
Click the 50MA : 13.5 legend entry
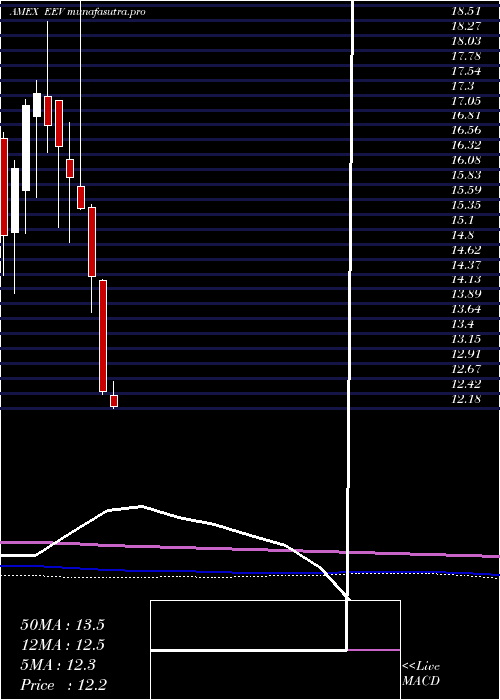pos(62,625)
